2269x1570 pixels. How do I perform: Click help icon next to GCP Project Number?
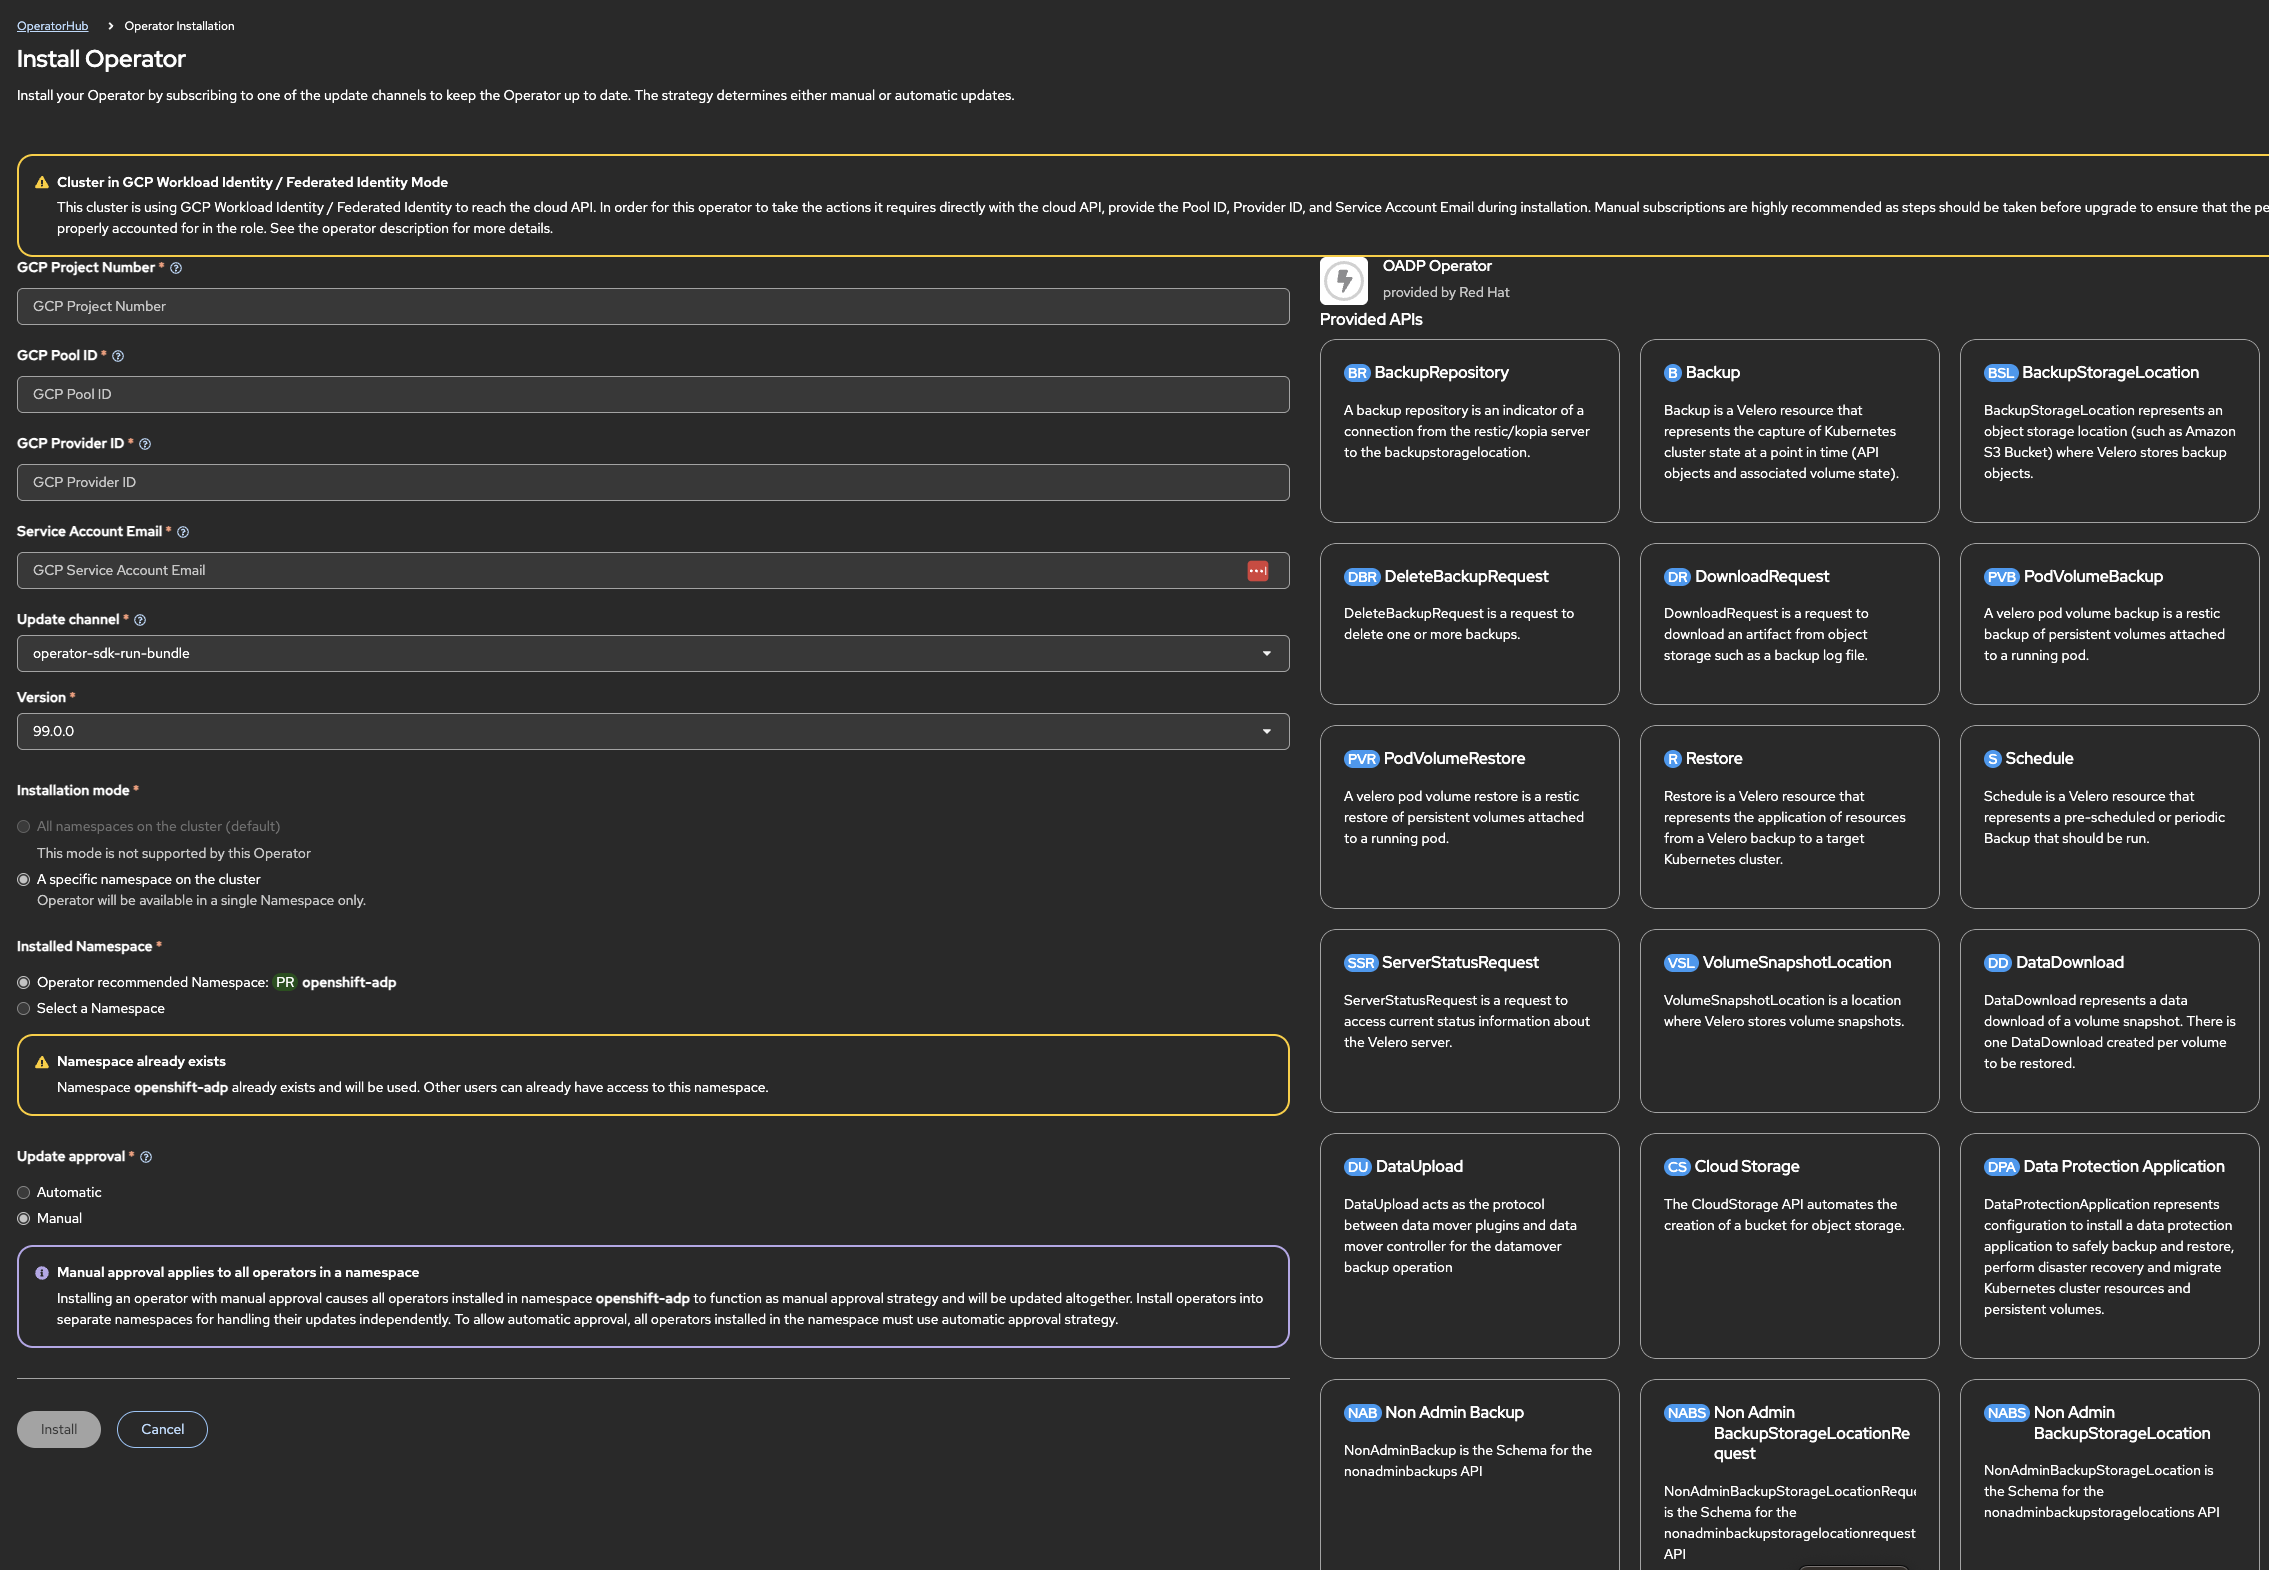(176, 268)
